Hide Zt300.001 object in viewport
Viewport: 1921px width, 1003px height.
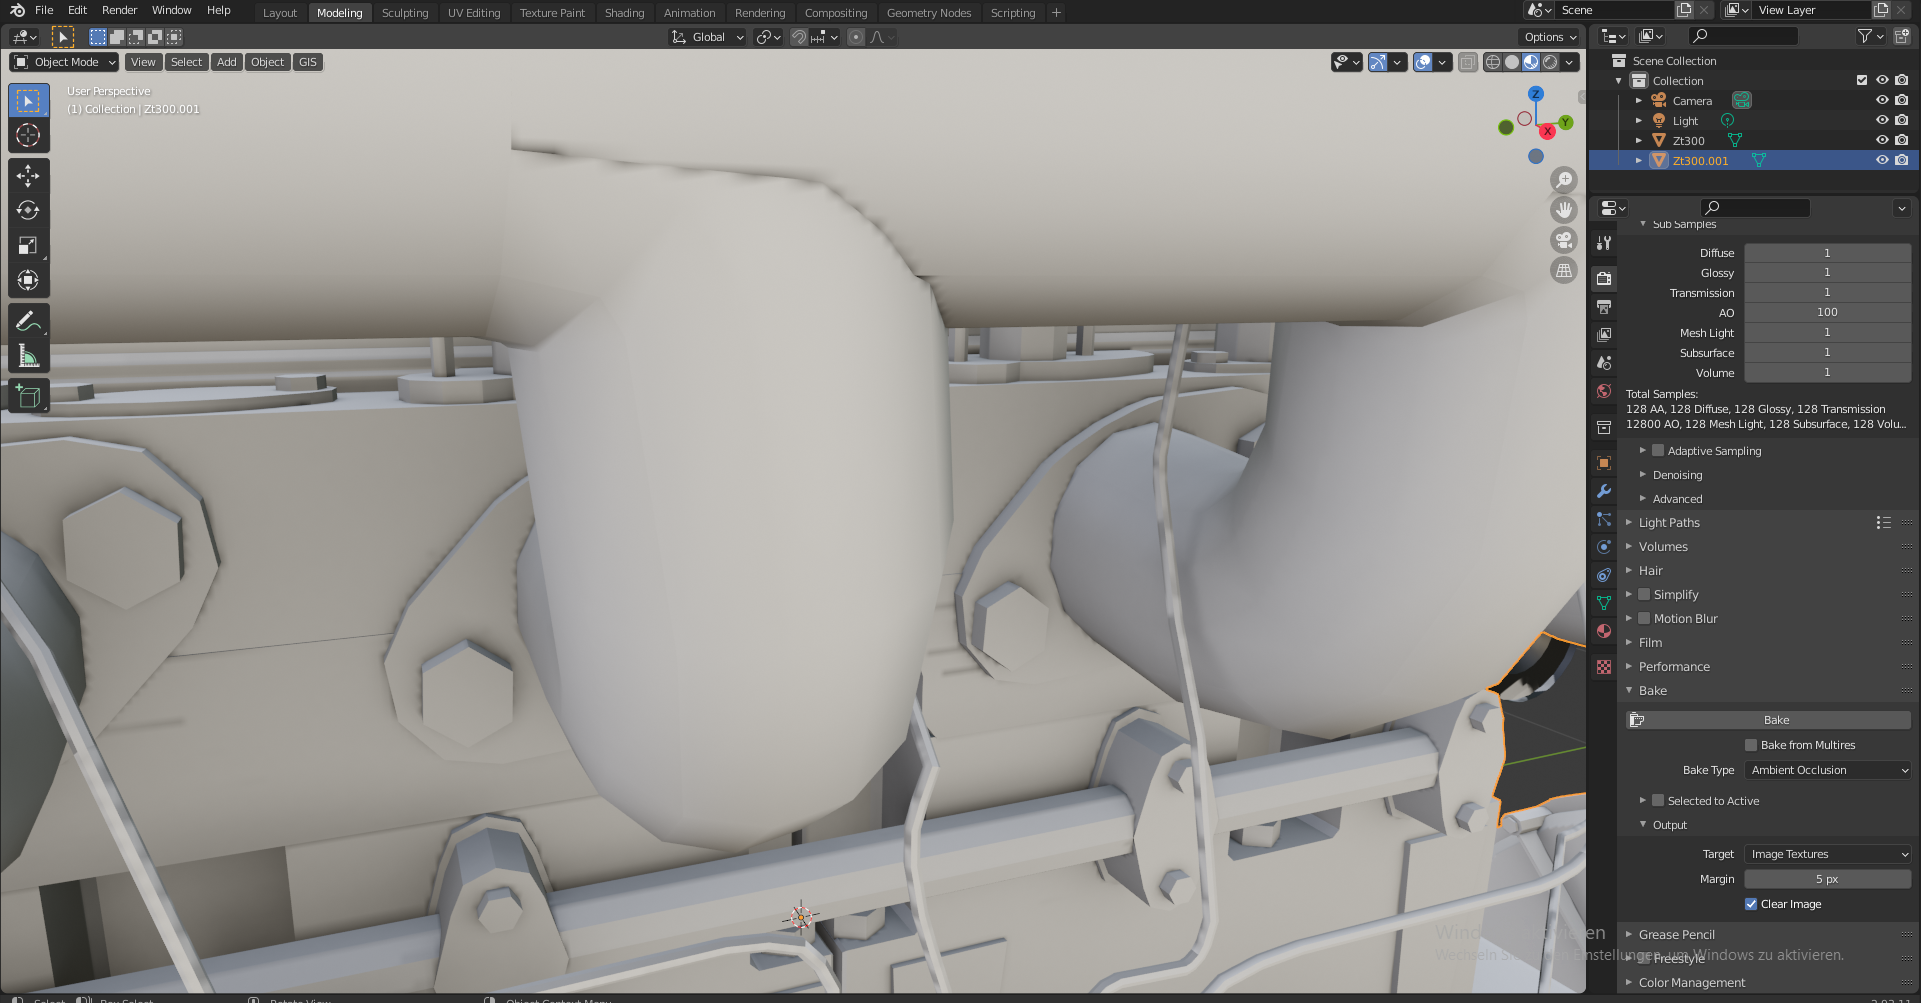coord(1881,160)
